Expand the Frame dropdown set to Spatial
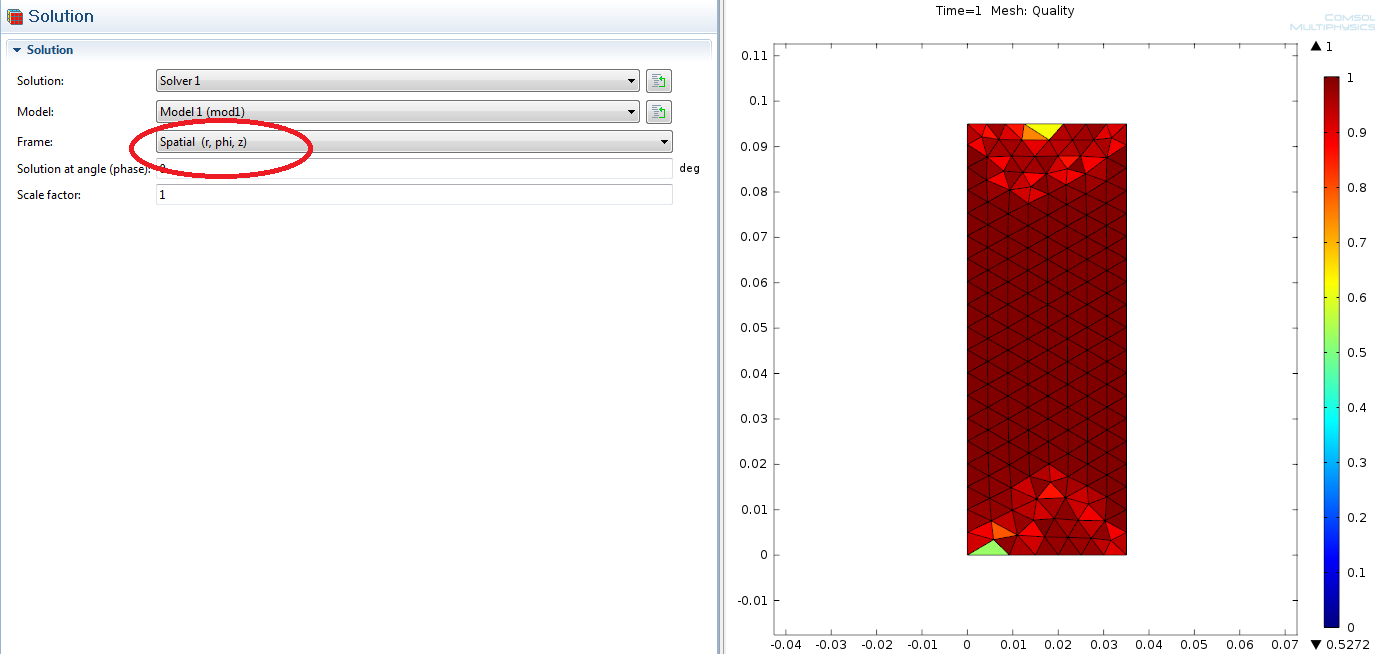Image resolution: width=1375 pixels, height=654 pixels. pos(414,142)
